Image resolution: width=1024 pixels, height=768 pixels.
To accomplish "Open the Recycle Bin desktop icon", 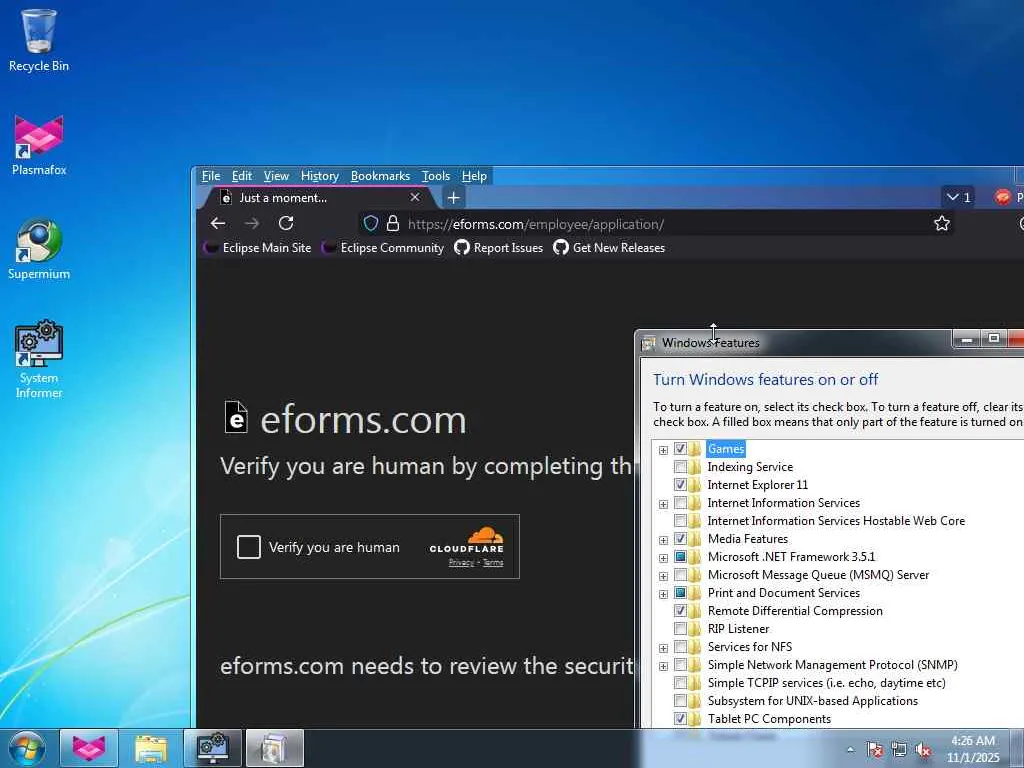I will point(39,40).
